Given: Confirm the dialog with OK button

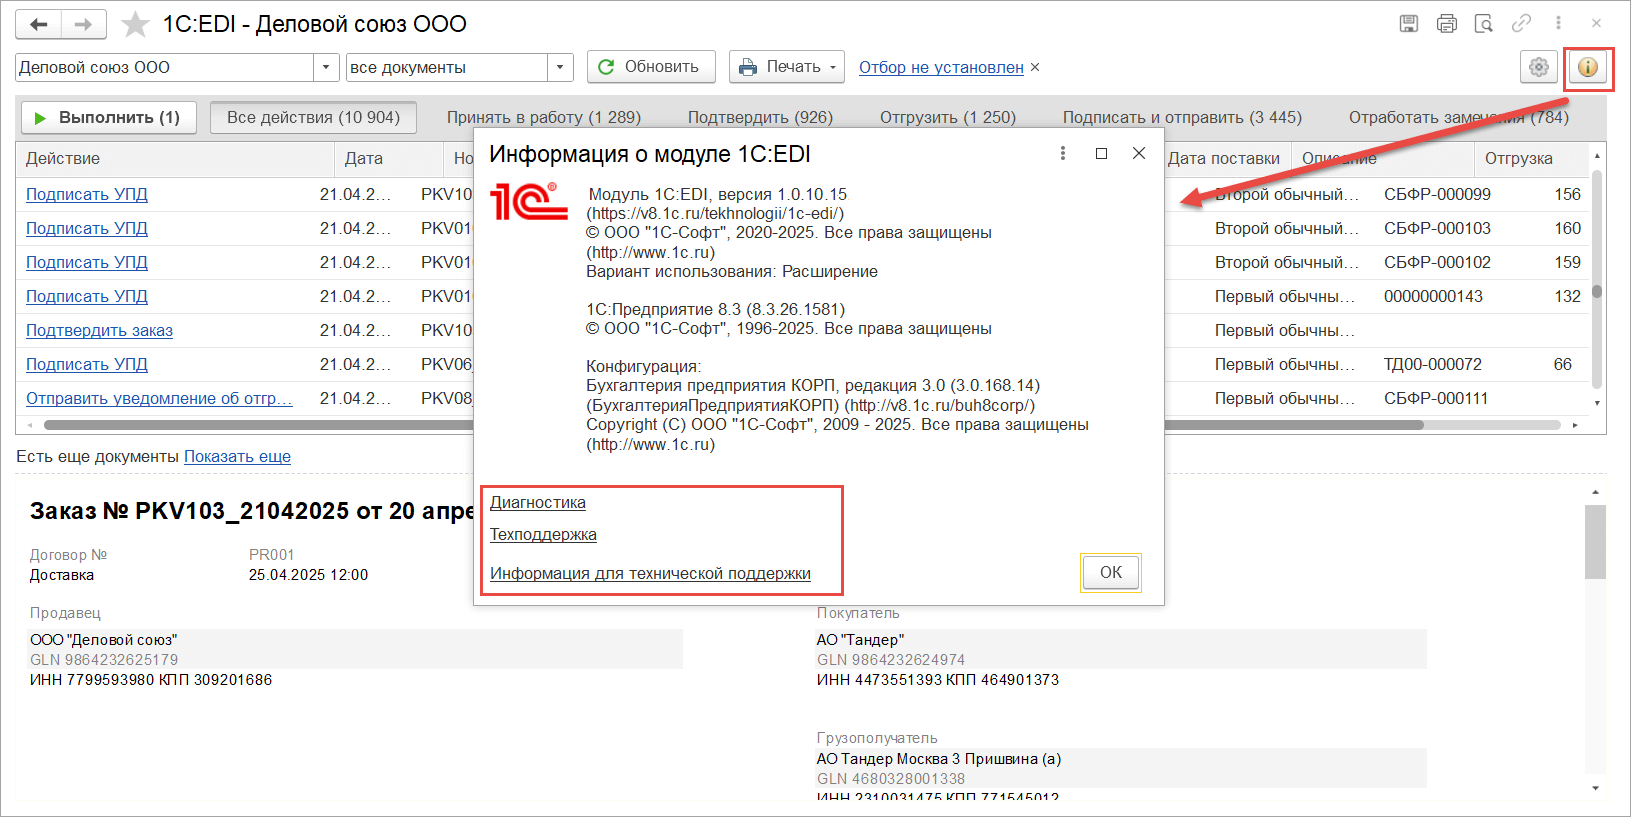Looking at the screenshot, I should pos(1111,572).
